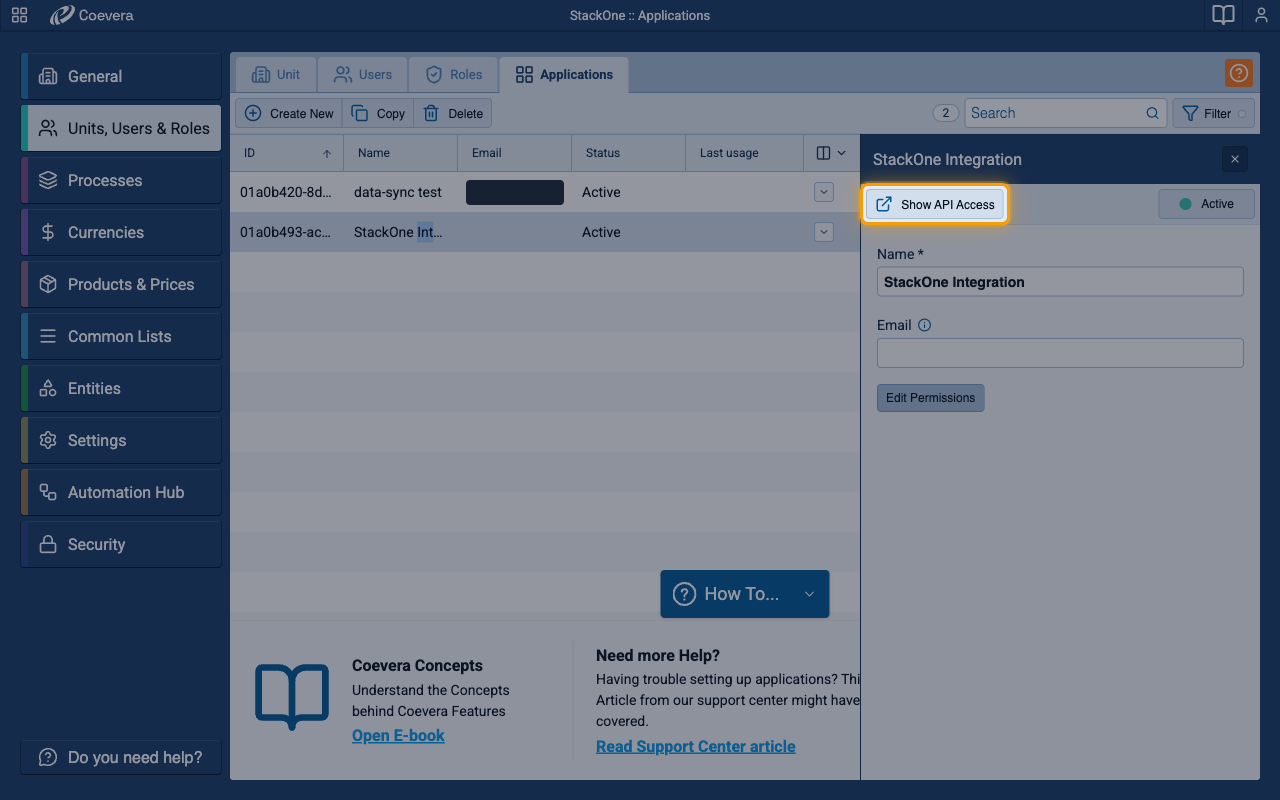The width and height of the screenshot is (1280, 800).
Task: Expand row dropdown for data-sync test
Action: point(824,192)
